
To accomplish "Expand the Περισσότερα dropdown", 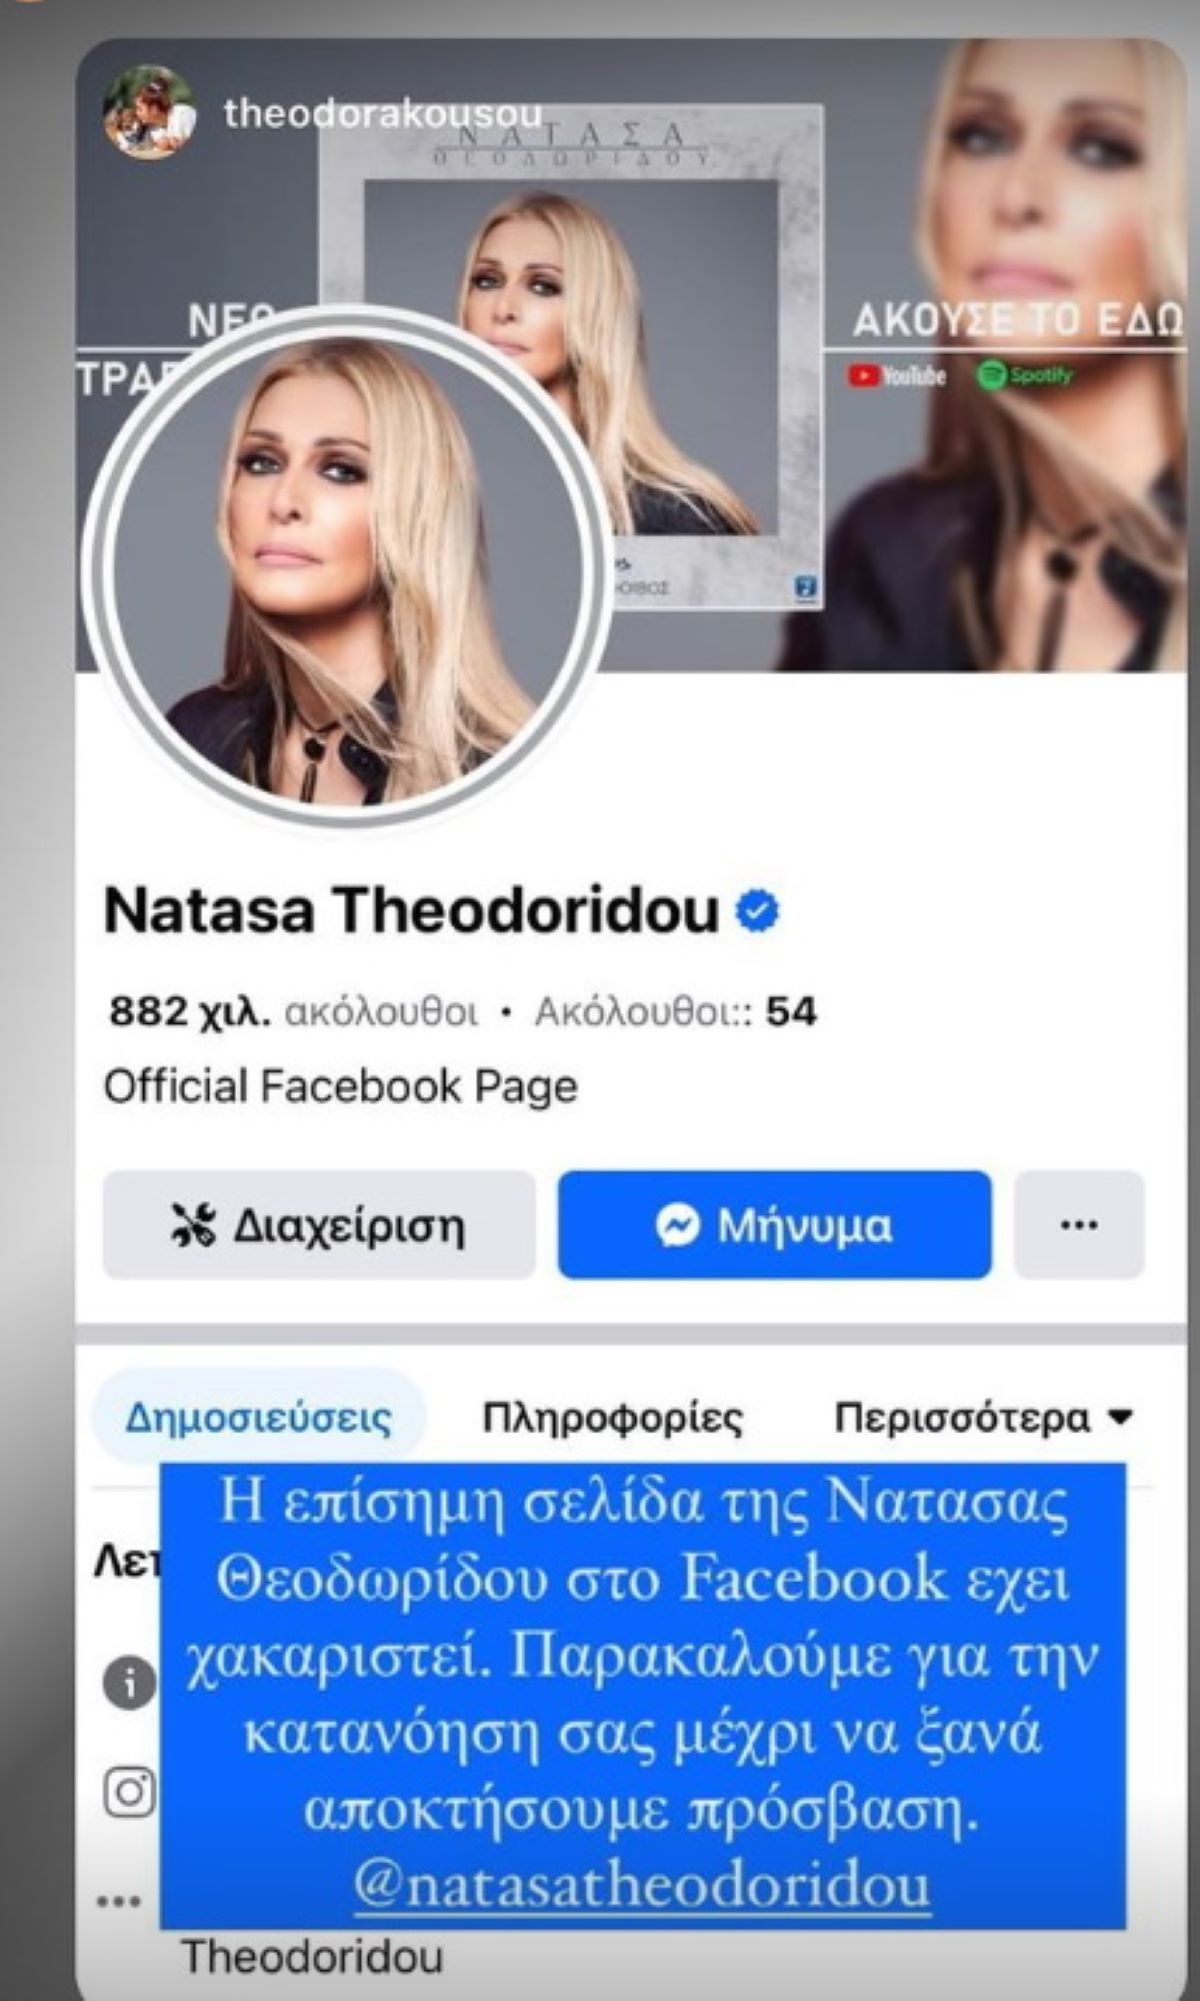I will pyautogui.click(x=984, y=1417).
